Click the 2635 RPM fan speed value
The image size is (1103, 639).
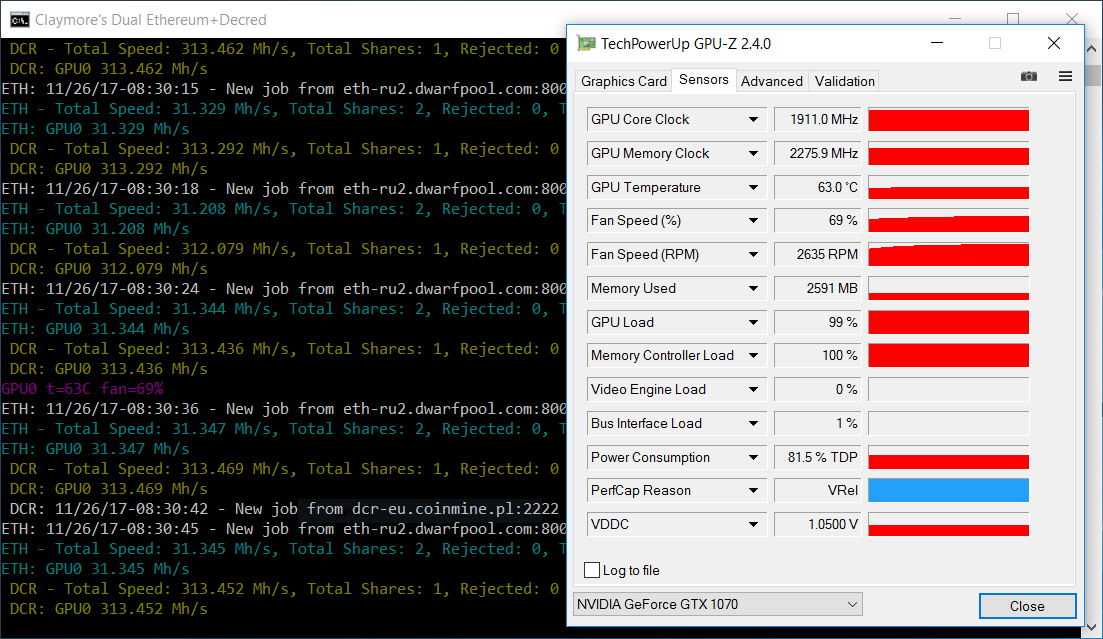(818, 255)
